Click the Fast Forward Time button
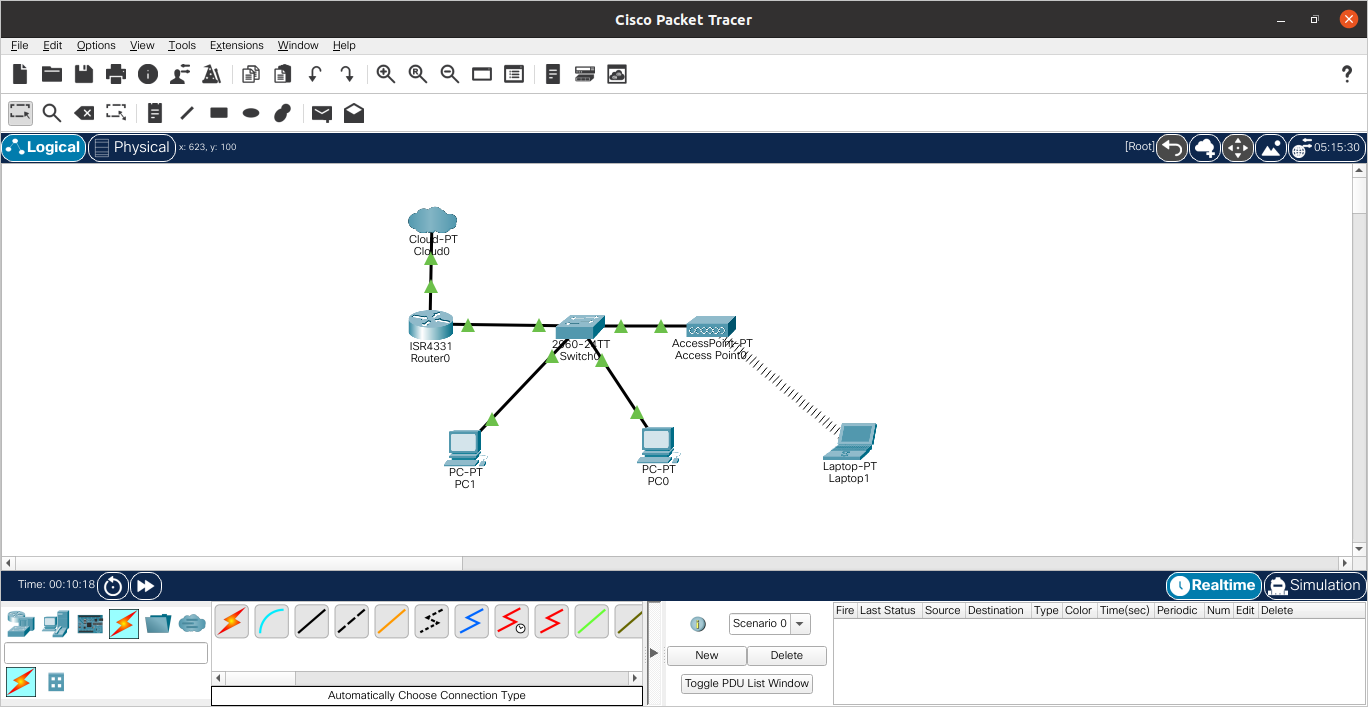The height and width of the screenshot is (707, 1368). coord(146,586)
